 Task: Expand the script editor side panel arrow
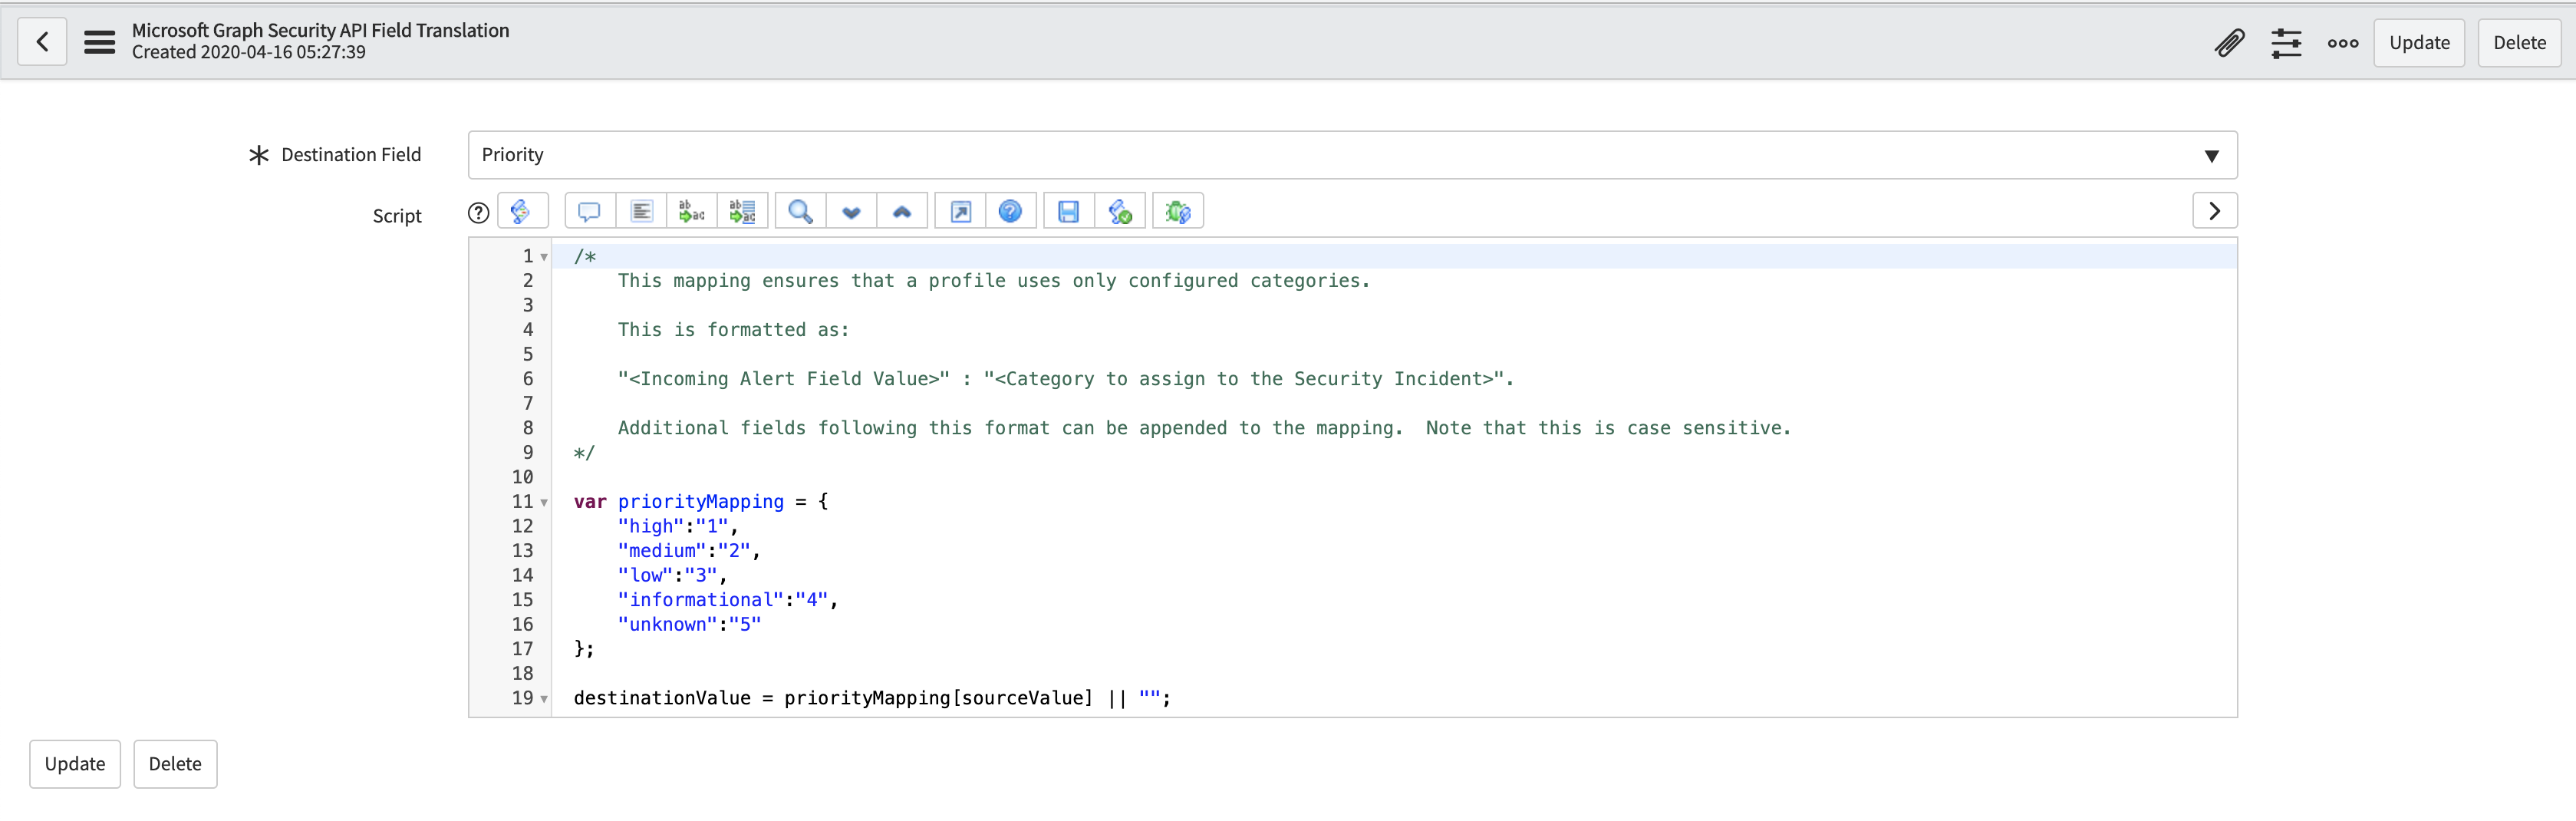[x=2214, y=211]
